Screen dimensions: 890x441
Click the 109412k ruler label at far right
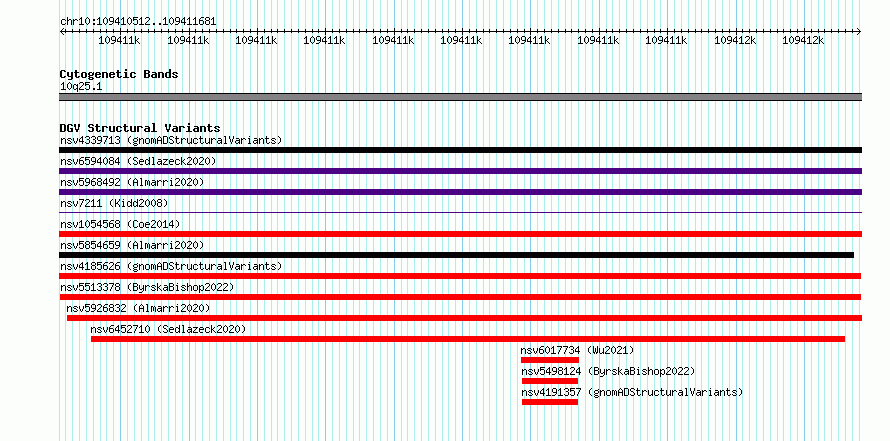tap(803, 40)
